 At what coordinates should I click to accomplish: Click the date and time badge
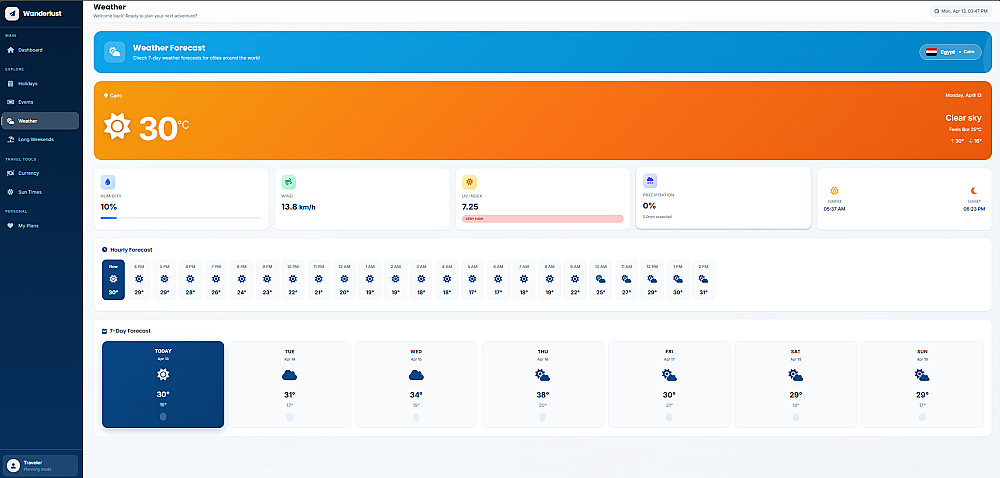pos(960,11)
